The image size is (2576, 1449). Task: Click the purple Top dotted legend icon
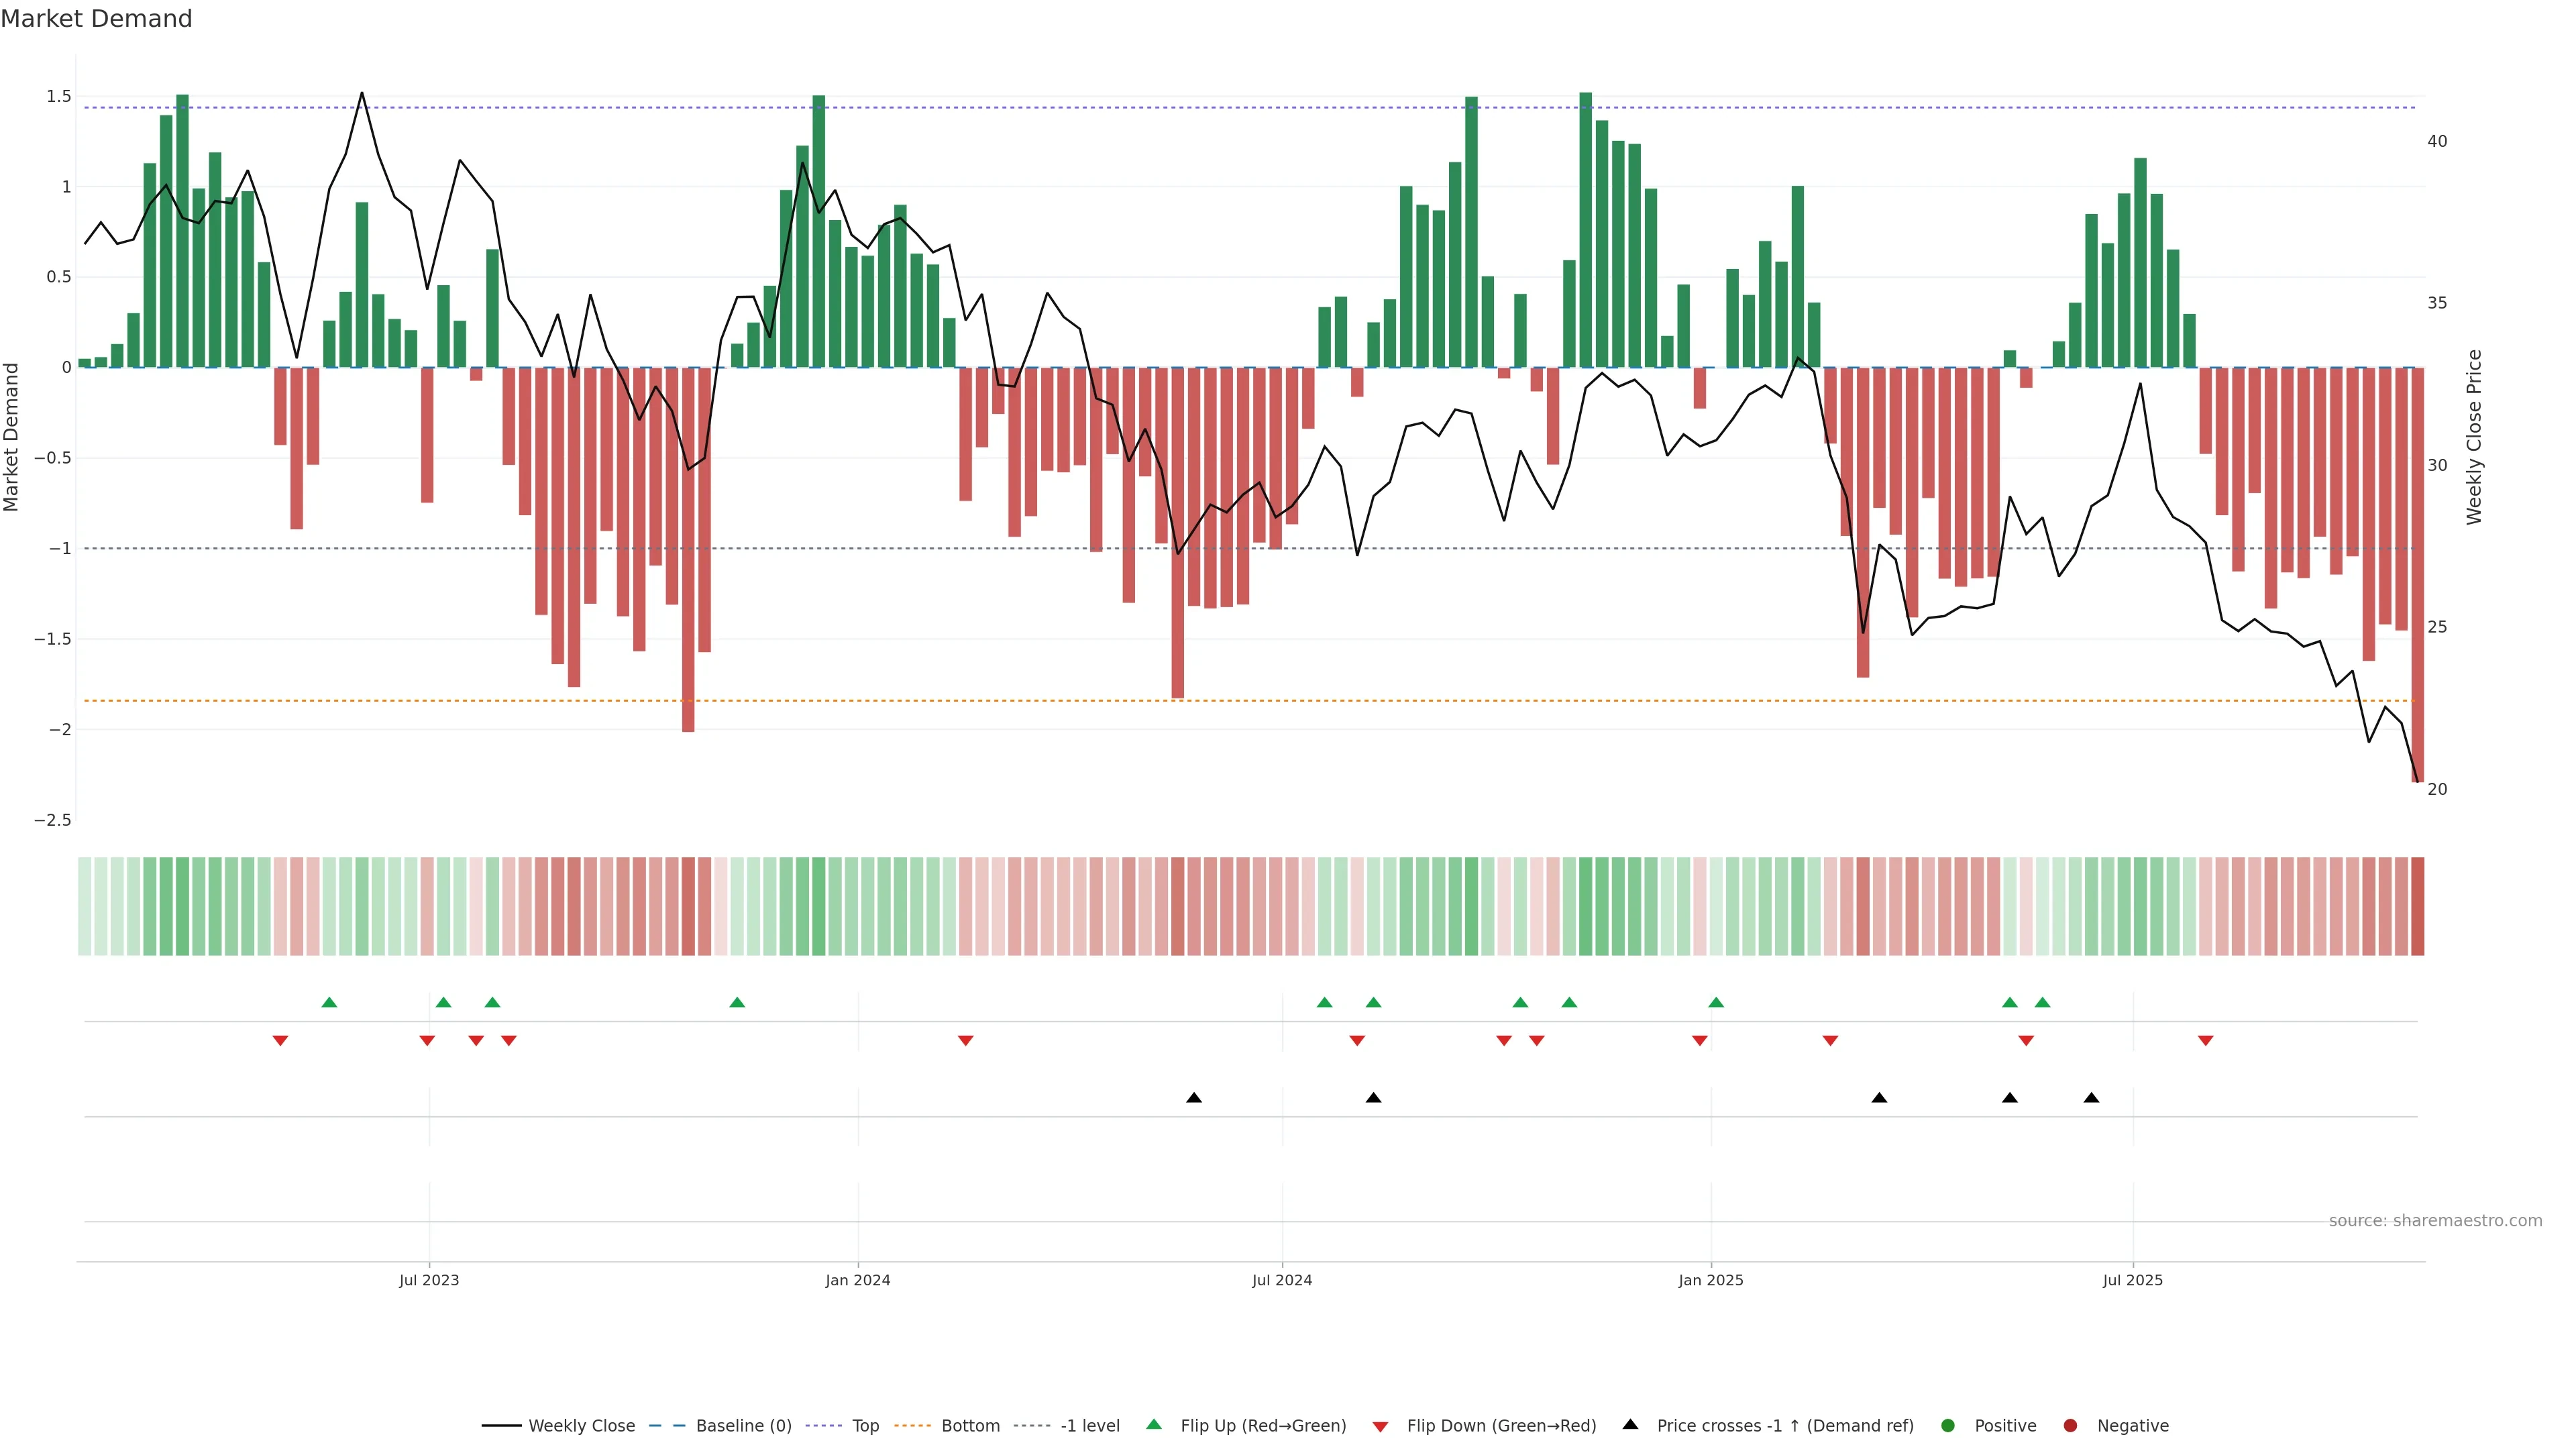[823, 1425]
